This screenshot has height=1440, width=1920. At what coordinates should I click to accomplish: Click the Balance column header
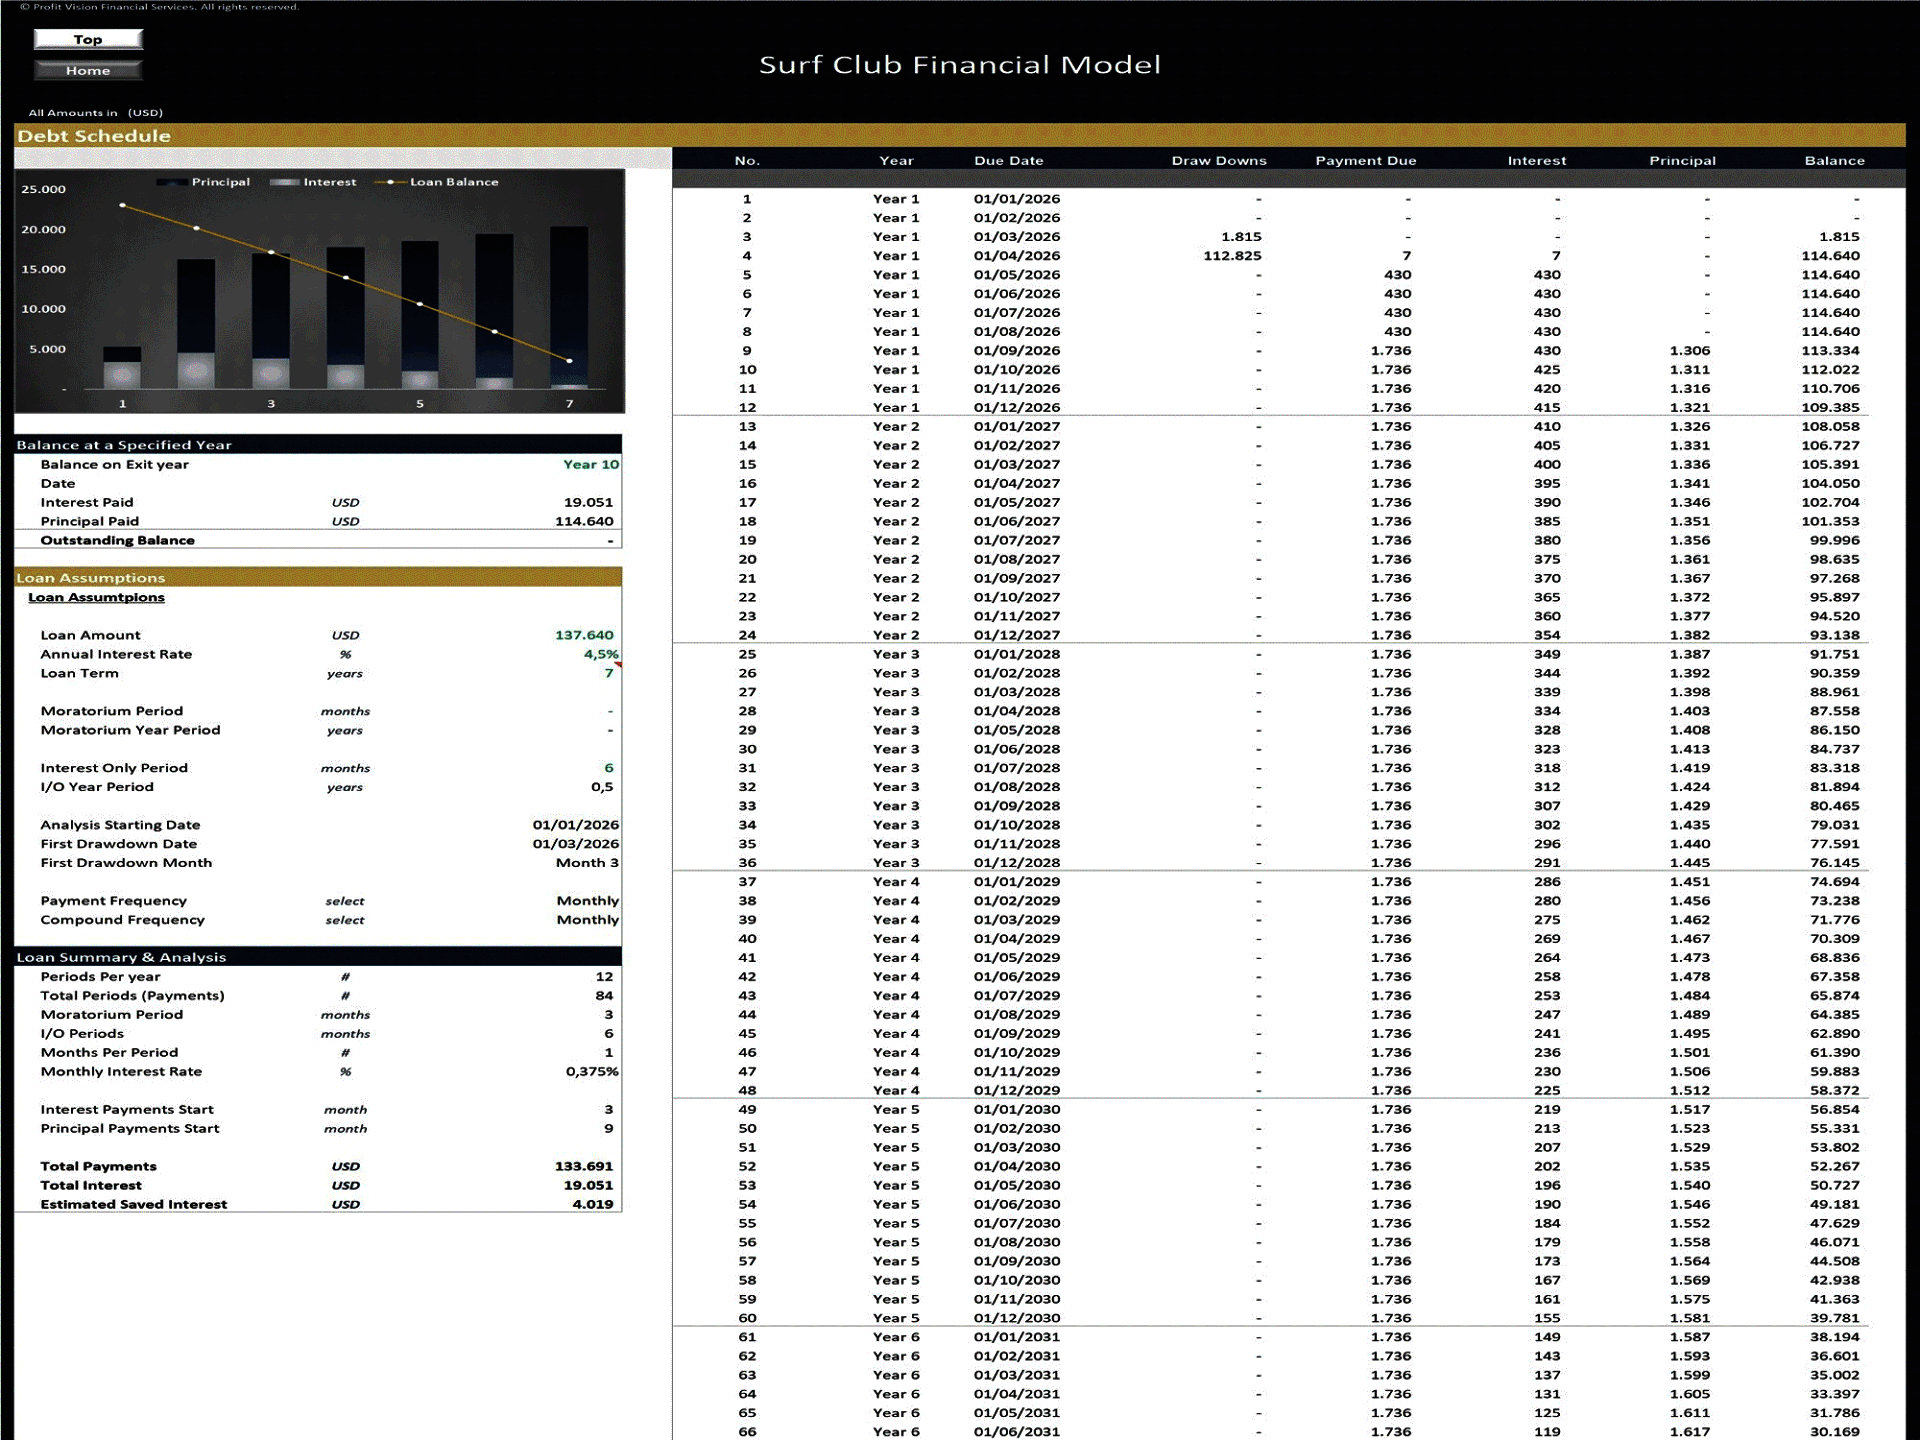(x=1834, y=161)
